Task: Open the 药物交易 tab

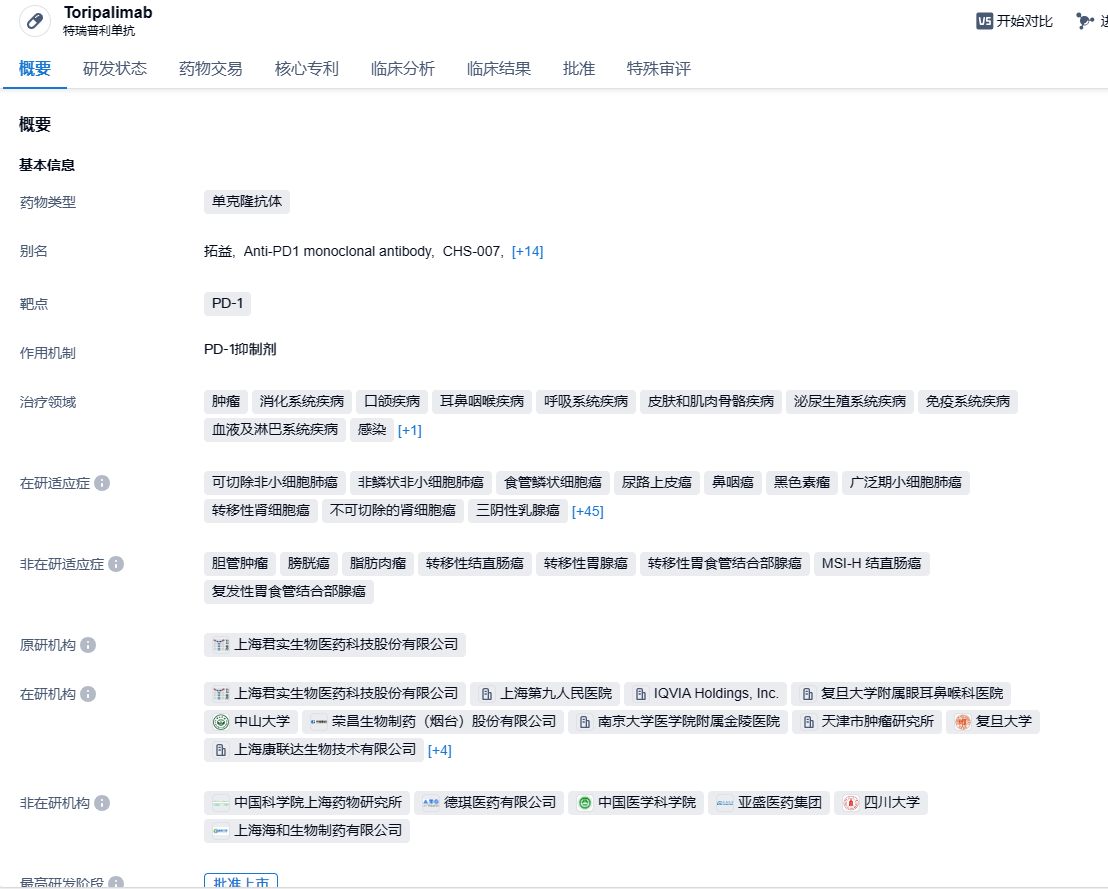Action: click(x=211, y=69)
